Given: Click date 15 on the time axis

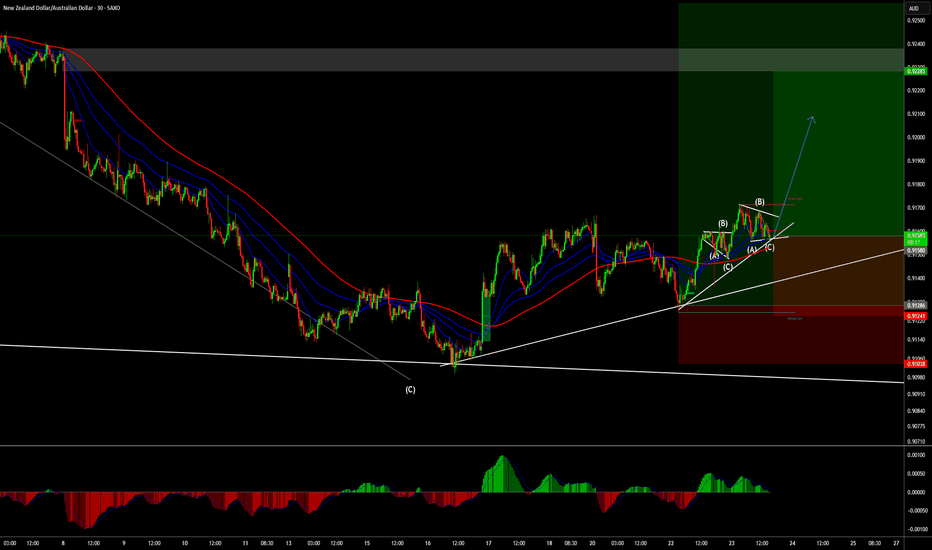Looking at the screenshot, I should (x=367, y=543).
